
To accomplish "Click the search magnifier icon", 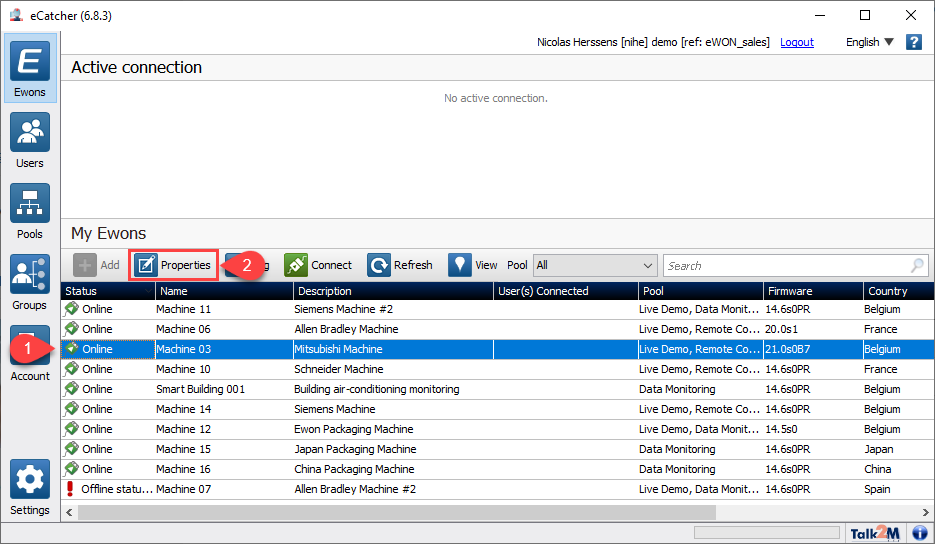I will pos(917,265).
